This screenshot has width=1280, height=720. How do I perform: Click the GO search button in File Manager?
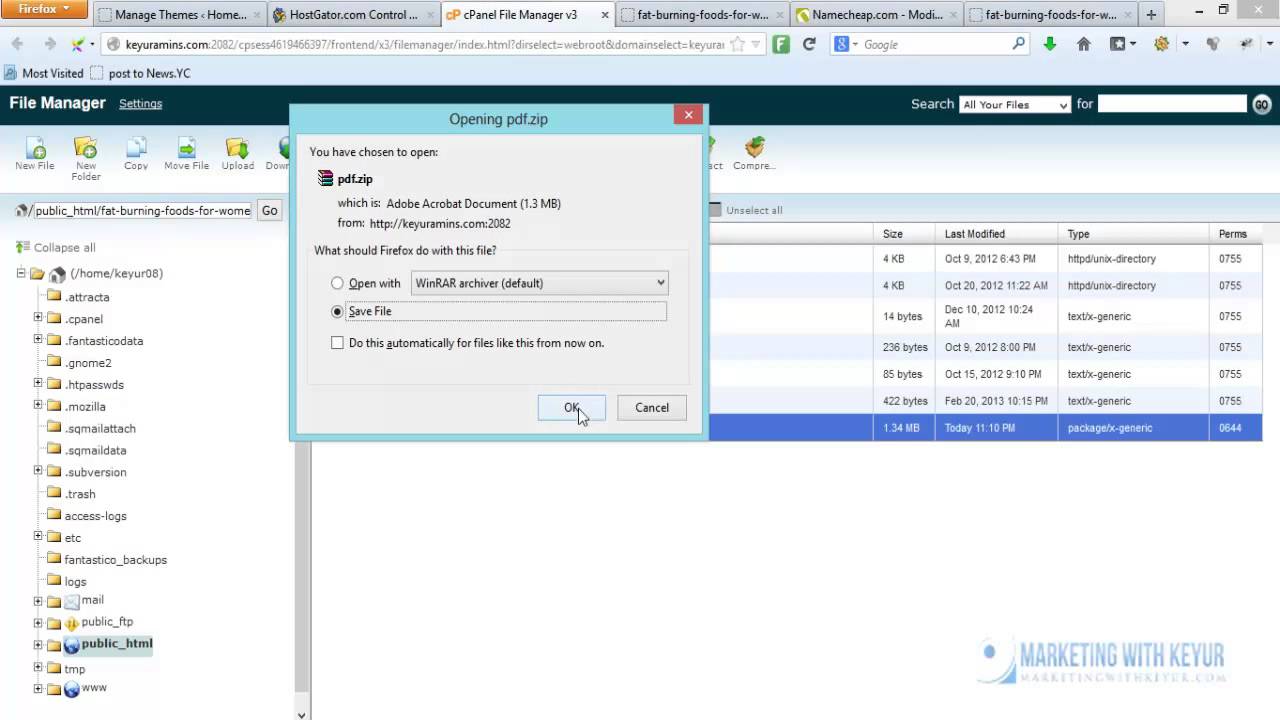pos(1261,104)
